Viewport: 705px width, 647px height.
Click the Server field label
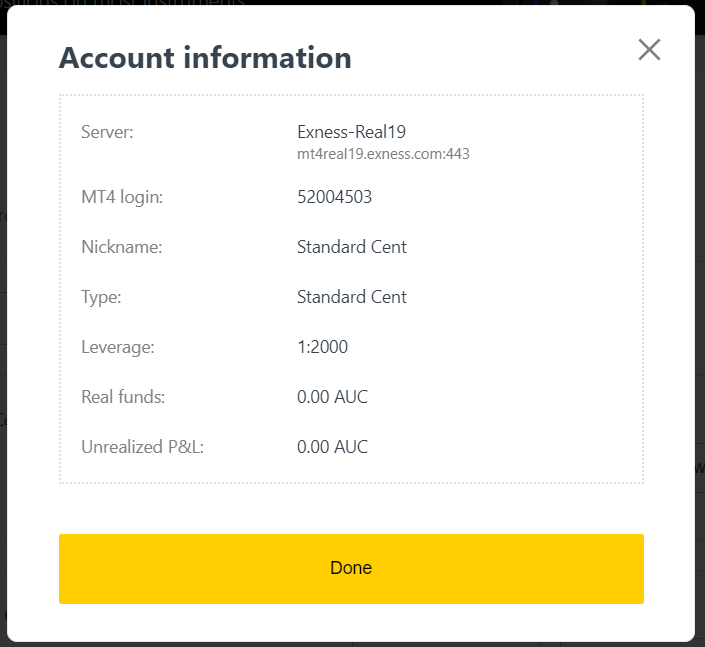(x=107, y=132)
